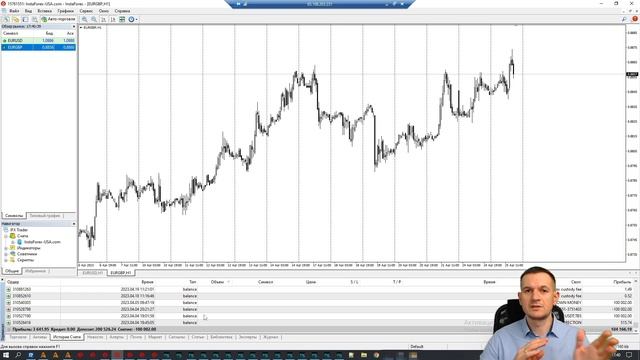Open the Маркет terminal tab

(155, 337)
